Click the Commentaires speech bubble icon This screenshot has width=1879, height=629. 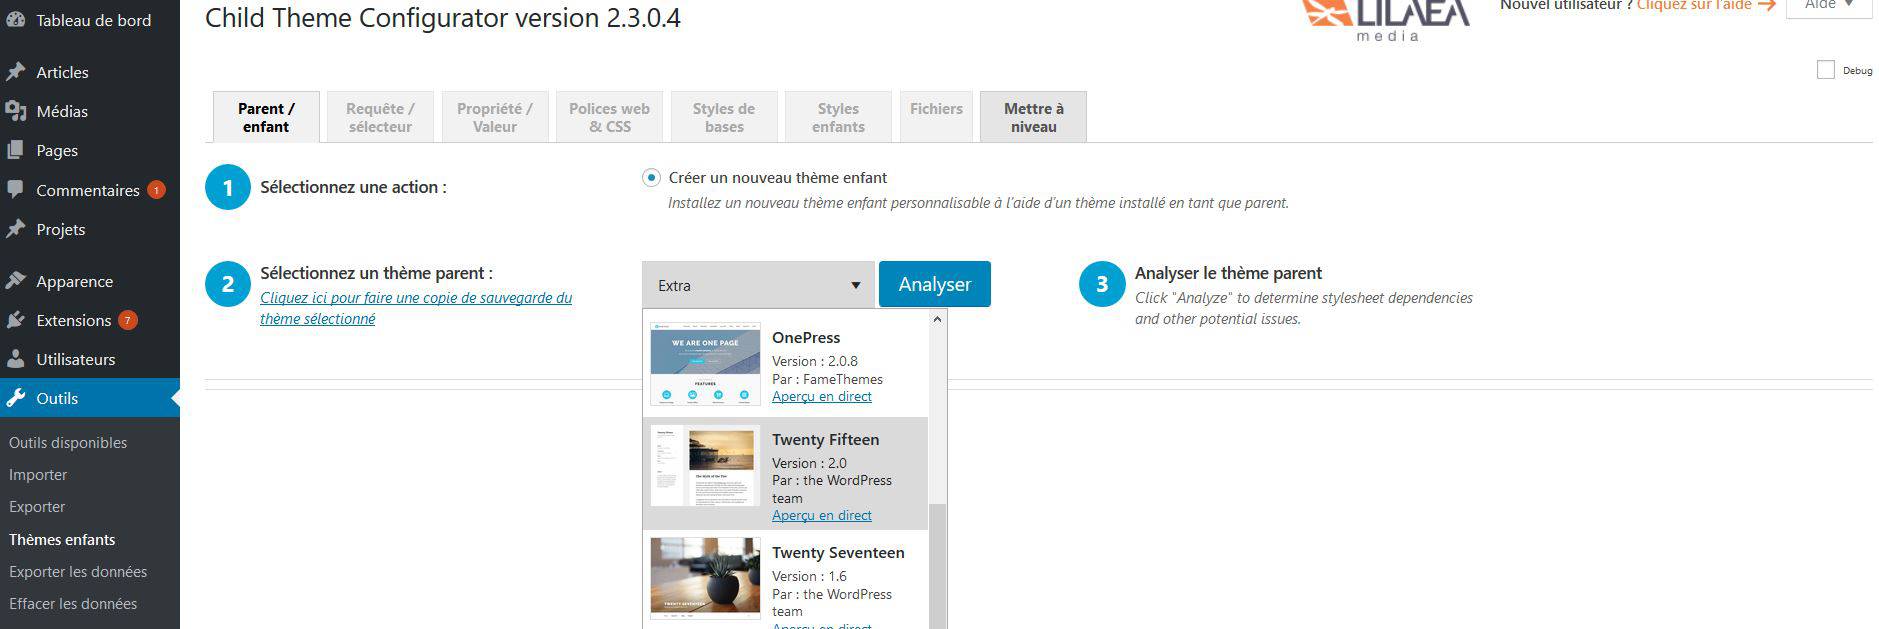click(16, 189)
